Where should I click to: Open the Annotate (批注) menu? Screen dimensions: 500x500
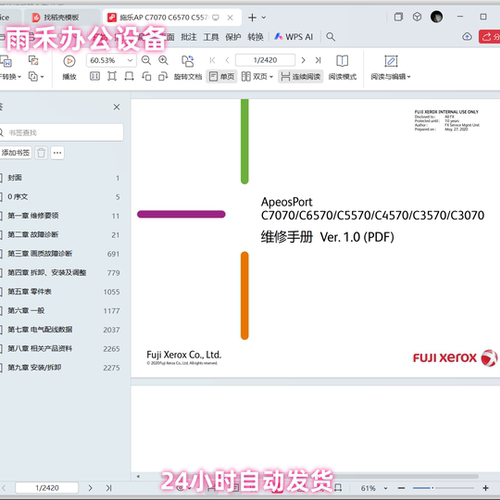tap(189, 37)
